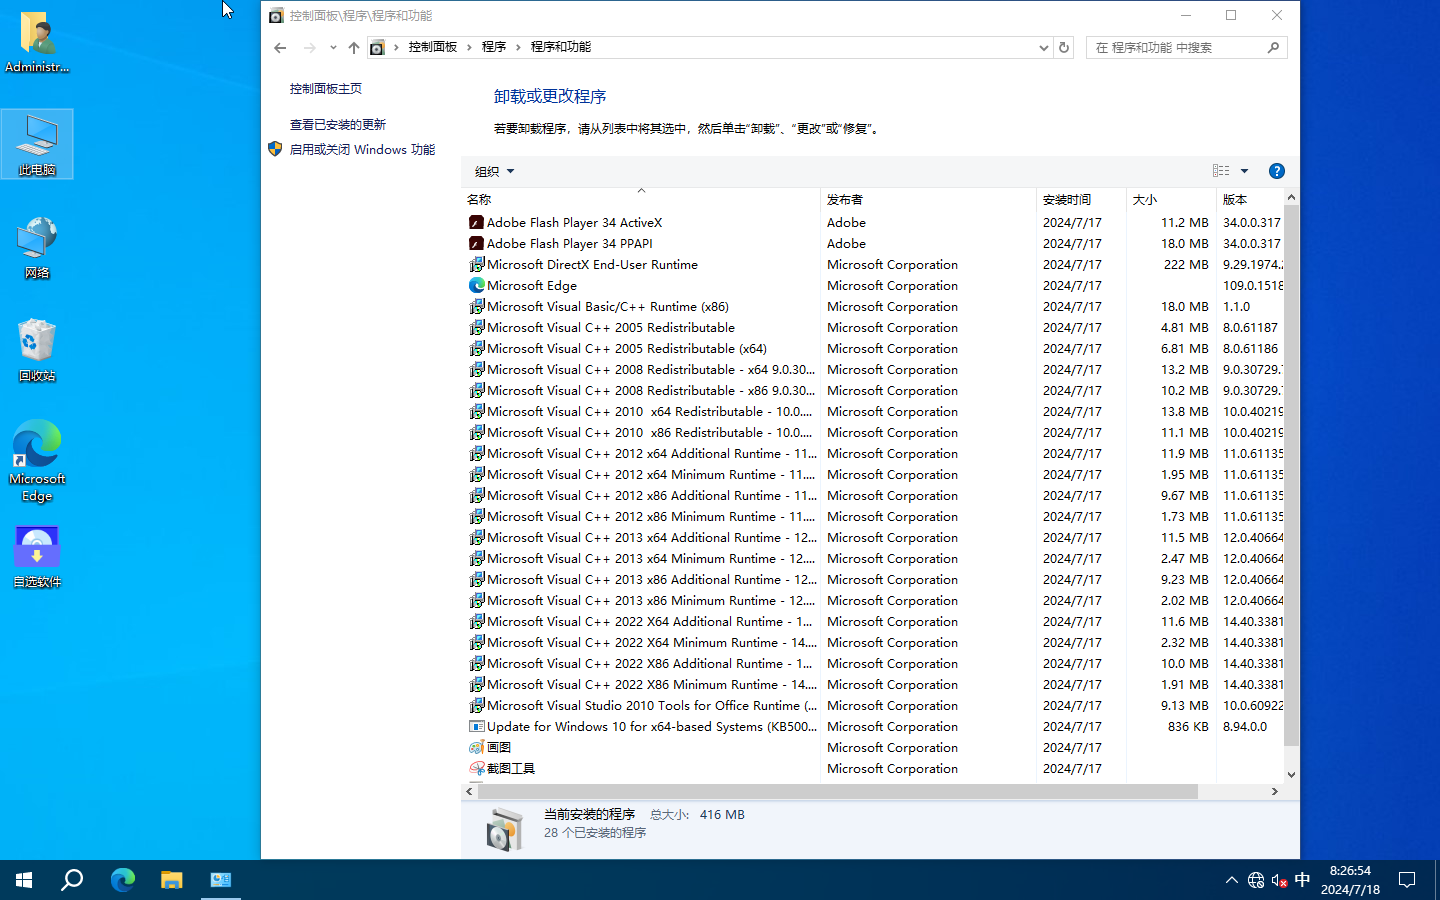Screen dimensions: 1440x900
Task: Click the search magnifier in search box
Action: 1273,47
